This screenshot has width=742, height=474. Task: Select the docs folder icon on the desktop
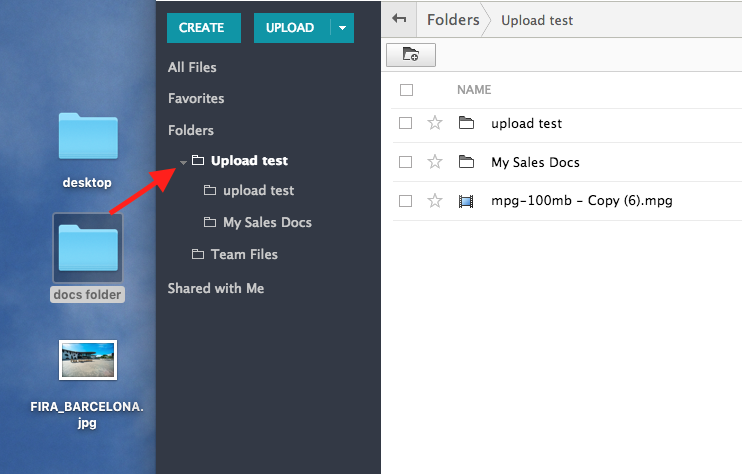88,248
